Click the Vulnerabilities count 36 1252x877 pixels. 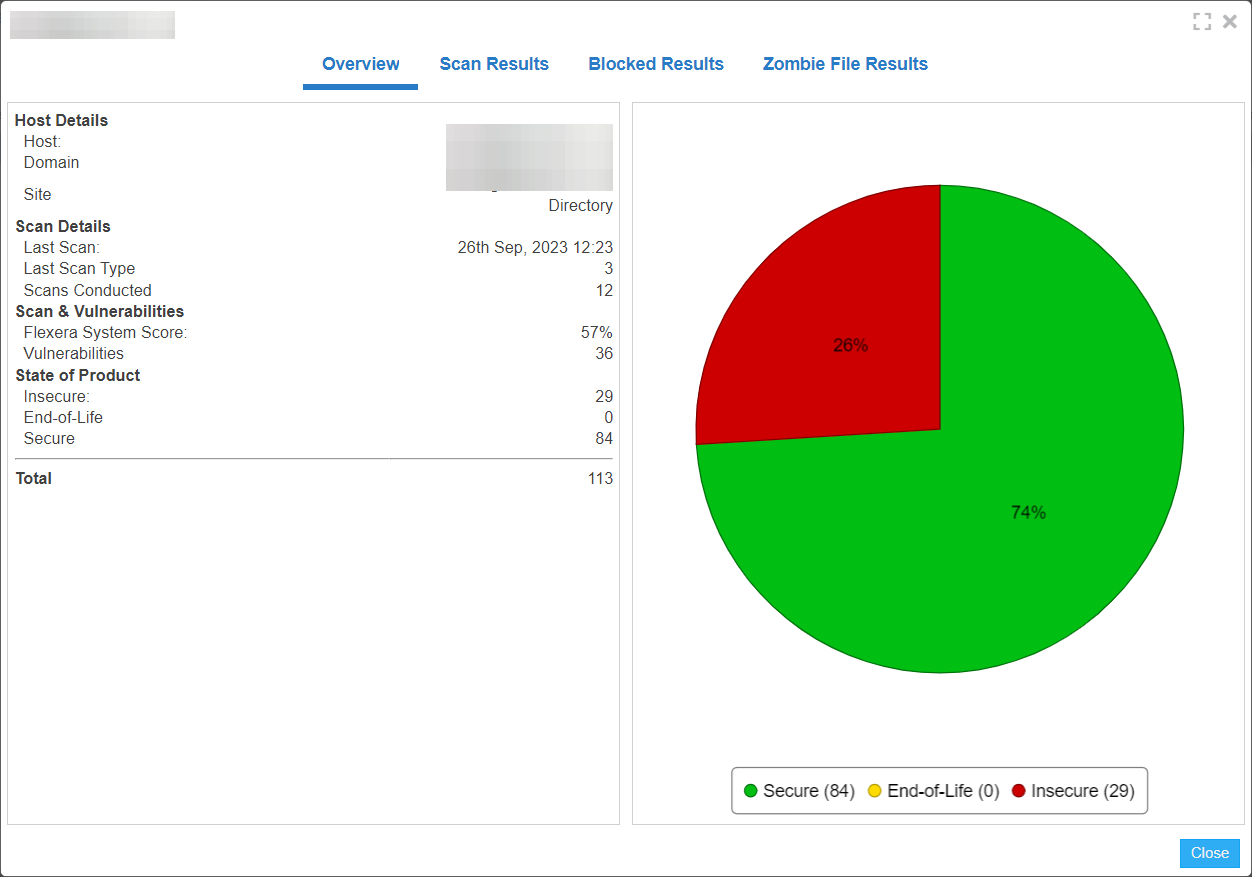click(603, 354)
